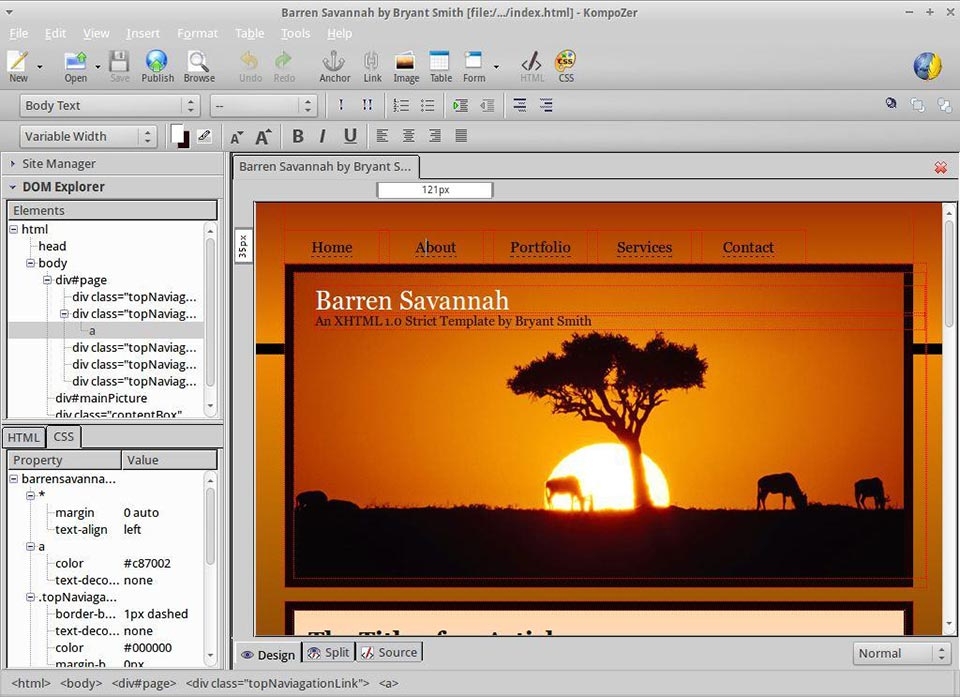Click the Link insert icon
The height and width of the screenshot is (697, 960).
[372, 66]
